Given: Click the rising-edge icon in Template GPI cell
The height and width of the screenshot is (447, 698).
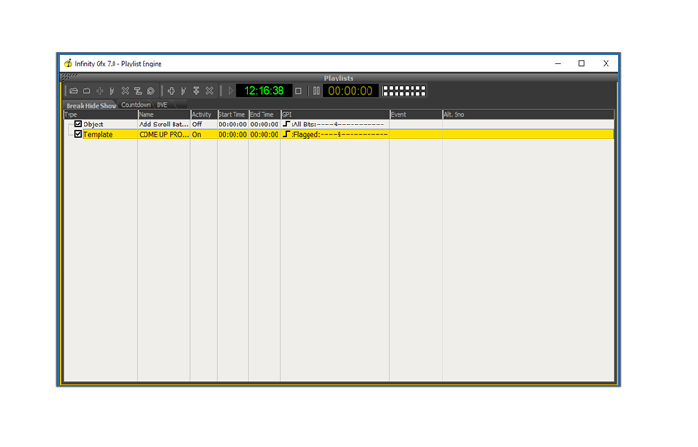Looking at the screenshot, I should point(286,134).
